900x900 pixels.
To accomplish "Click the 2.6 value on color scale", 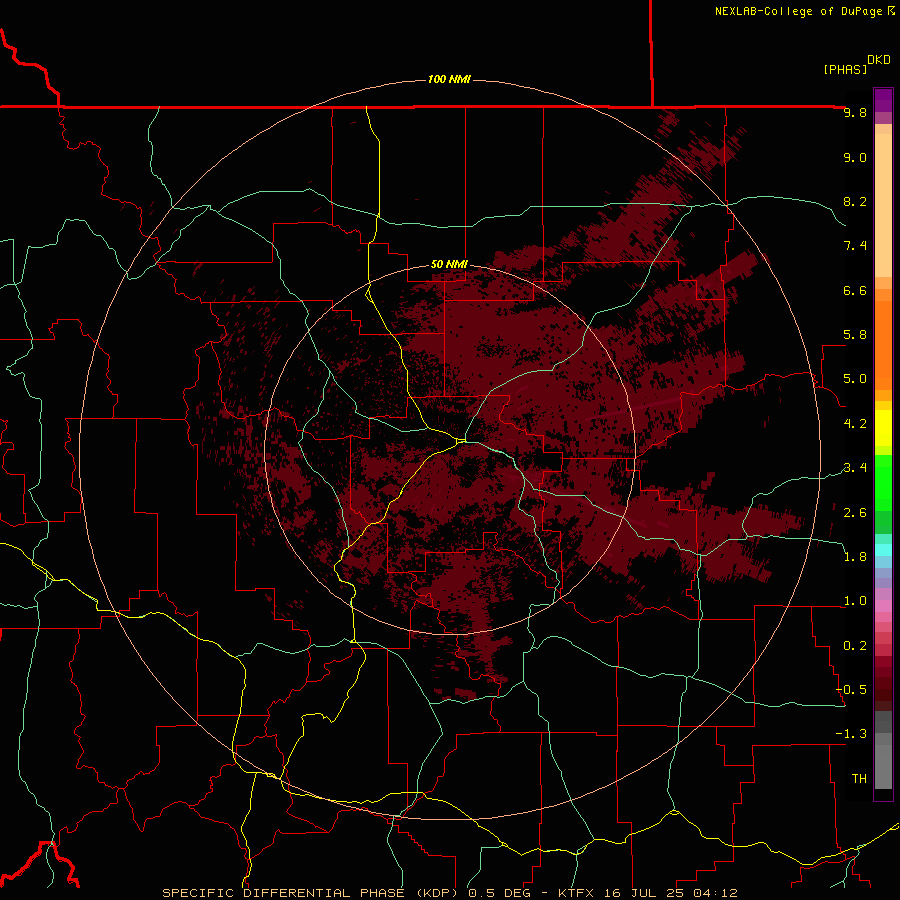I will 855,513.
